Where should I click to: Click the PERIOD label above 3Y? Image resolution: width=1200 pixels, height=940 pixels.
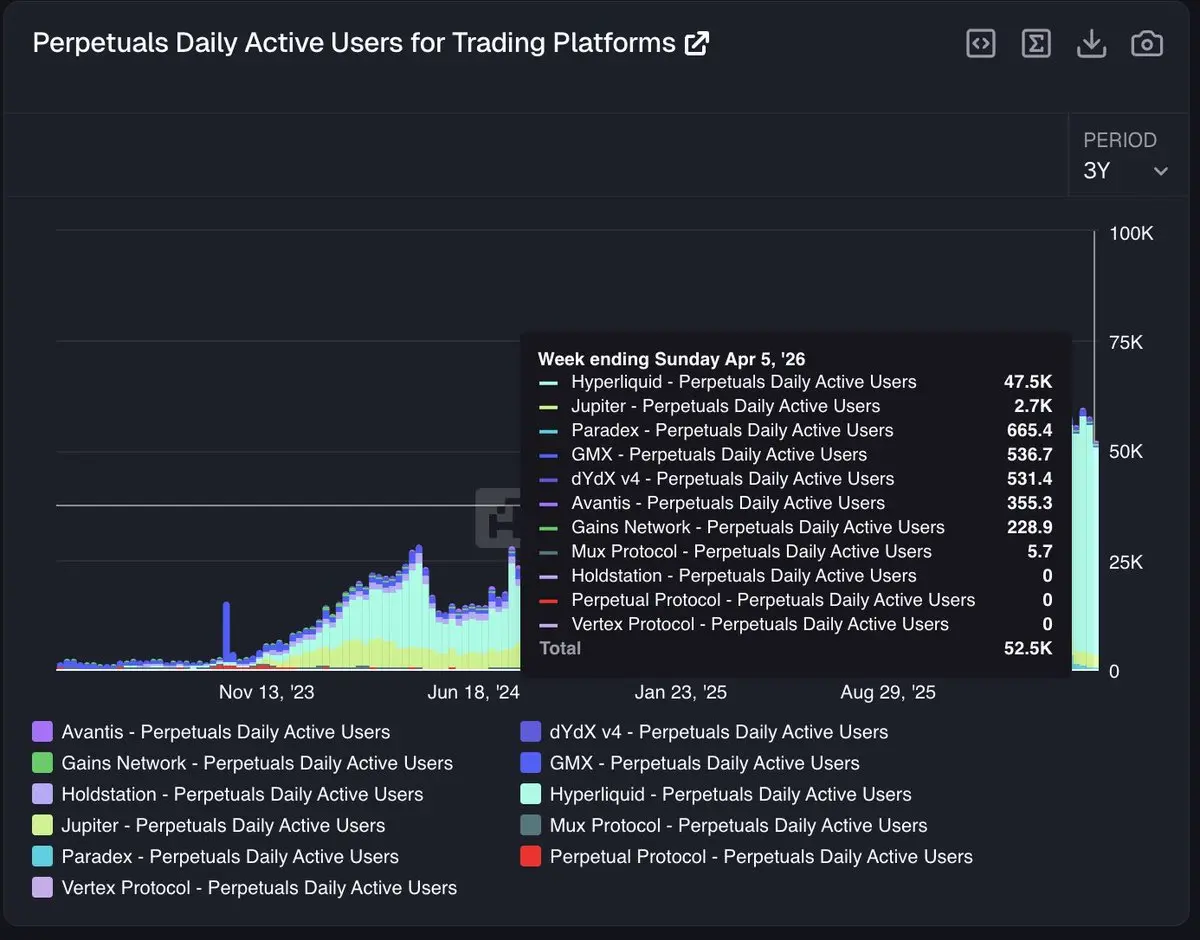(1120, 140)
